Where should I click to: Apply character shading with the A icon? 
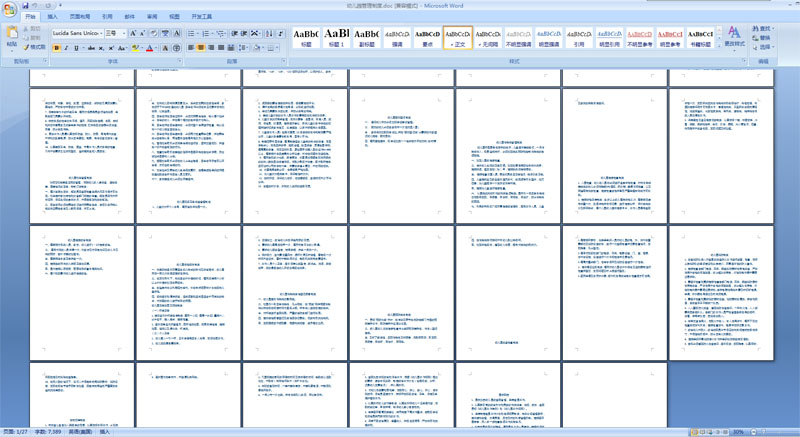coord(165,48)
